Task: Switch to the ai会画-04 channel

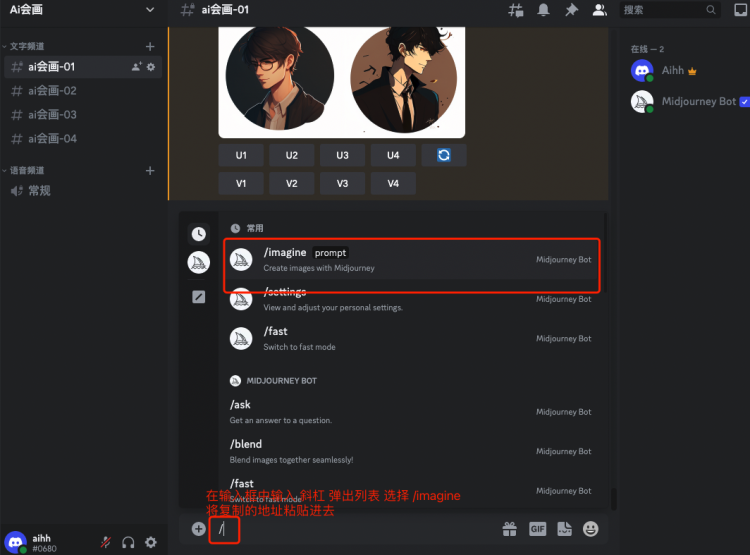Action: click(83, 139)
